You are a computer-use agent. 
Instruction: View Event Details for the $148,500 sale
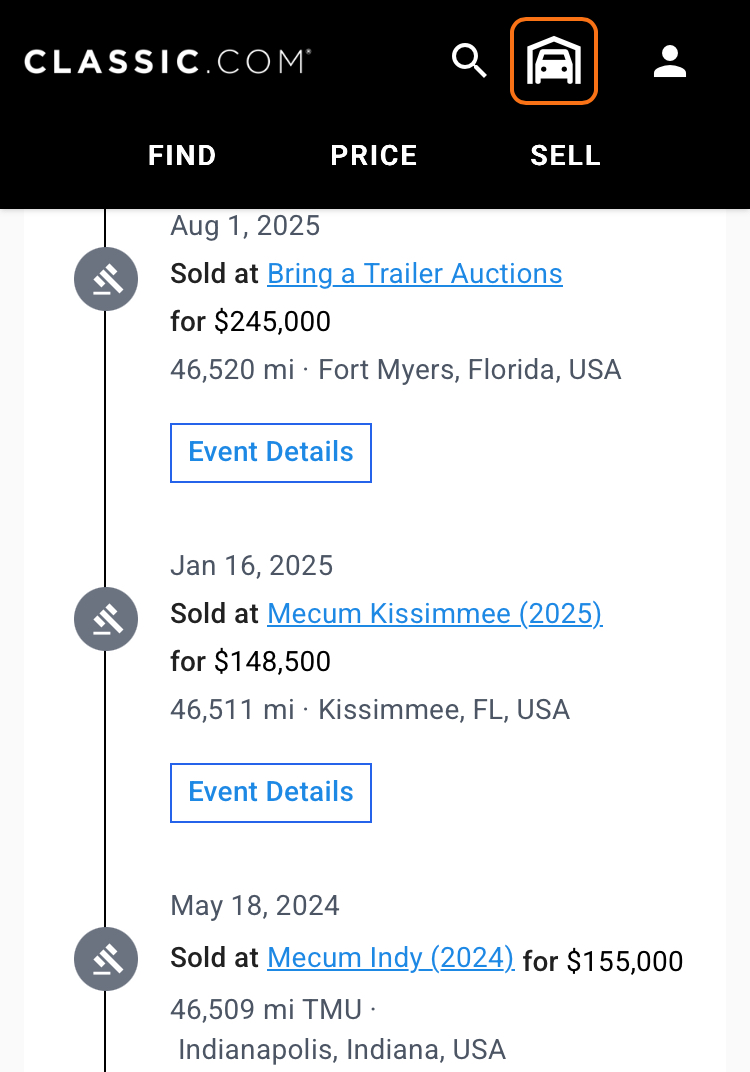point(271,793)
